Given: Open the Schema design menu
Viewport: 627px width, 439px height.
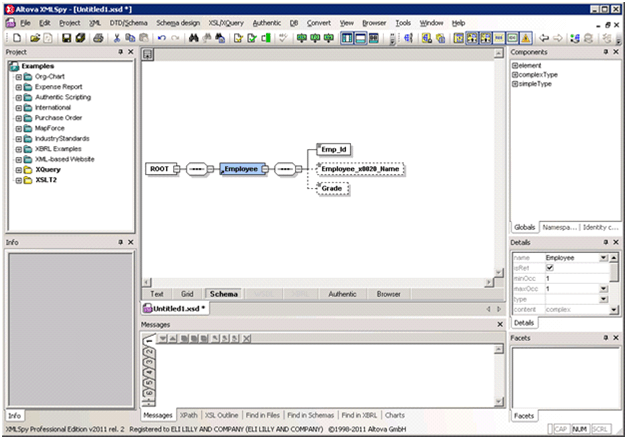Looking at the screenshot, I should click(178, 23).
